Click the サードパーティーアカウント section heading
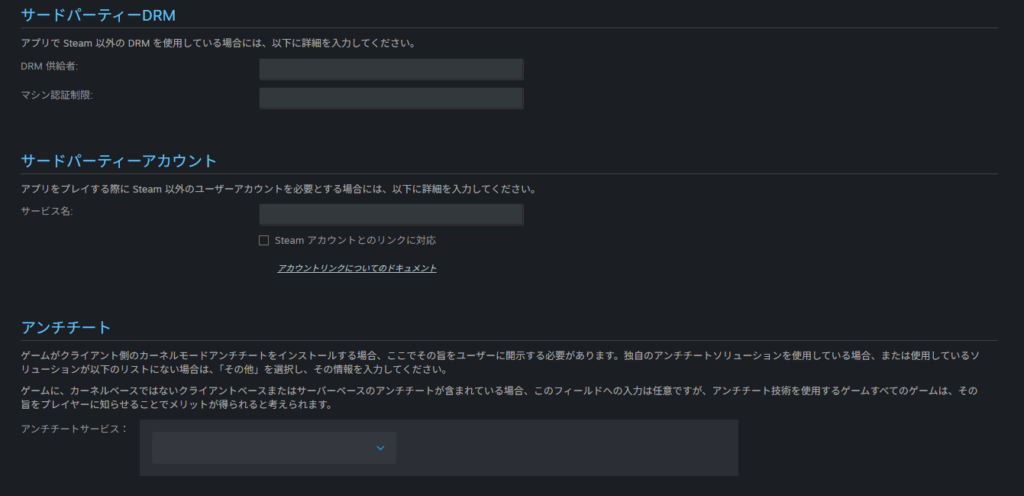 coord(118,160)
